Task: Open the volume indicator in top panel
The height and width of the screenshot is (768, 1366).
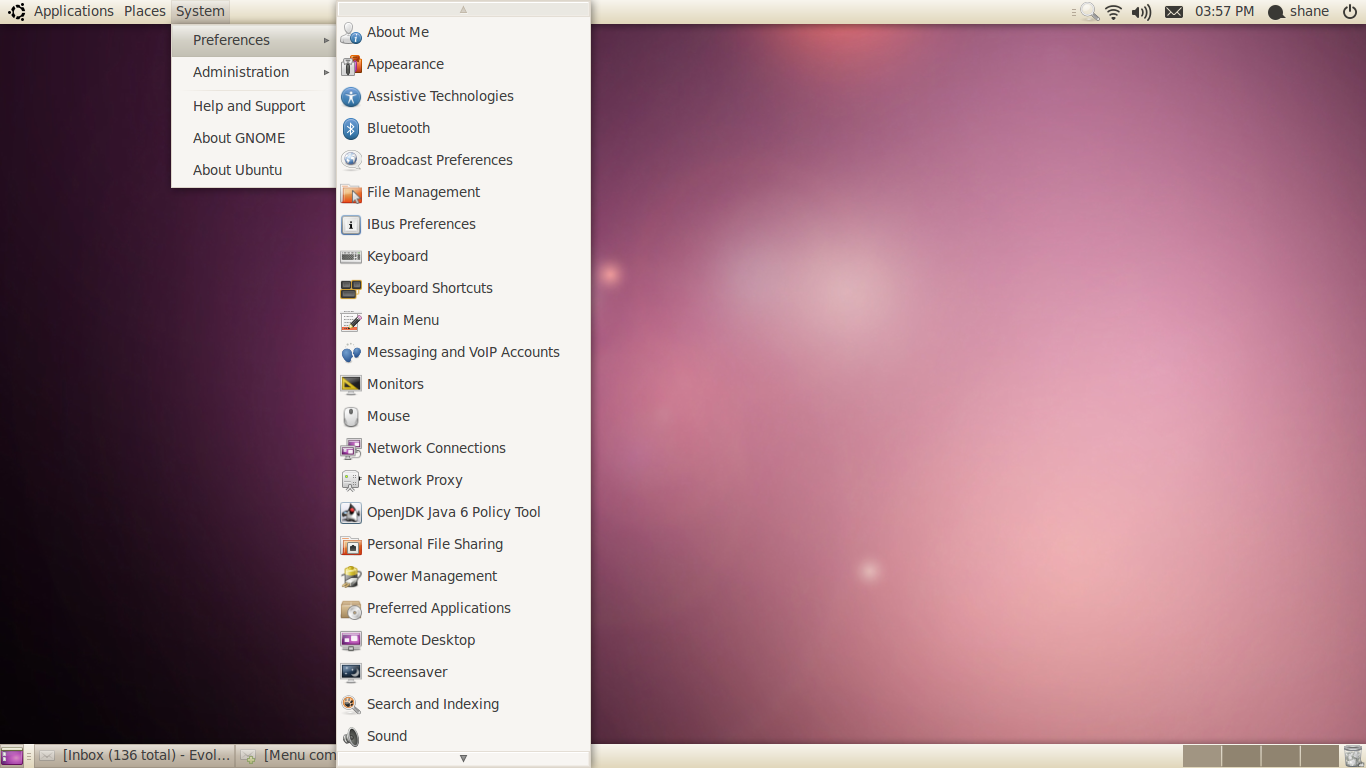Action: point(1141,12)
